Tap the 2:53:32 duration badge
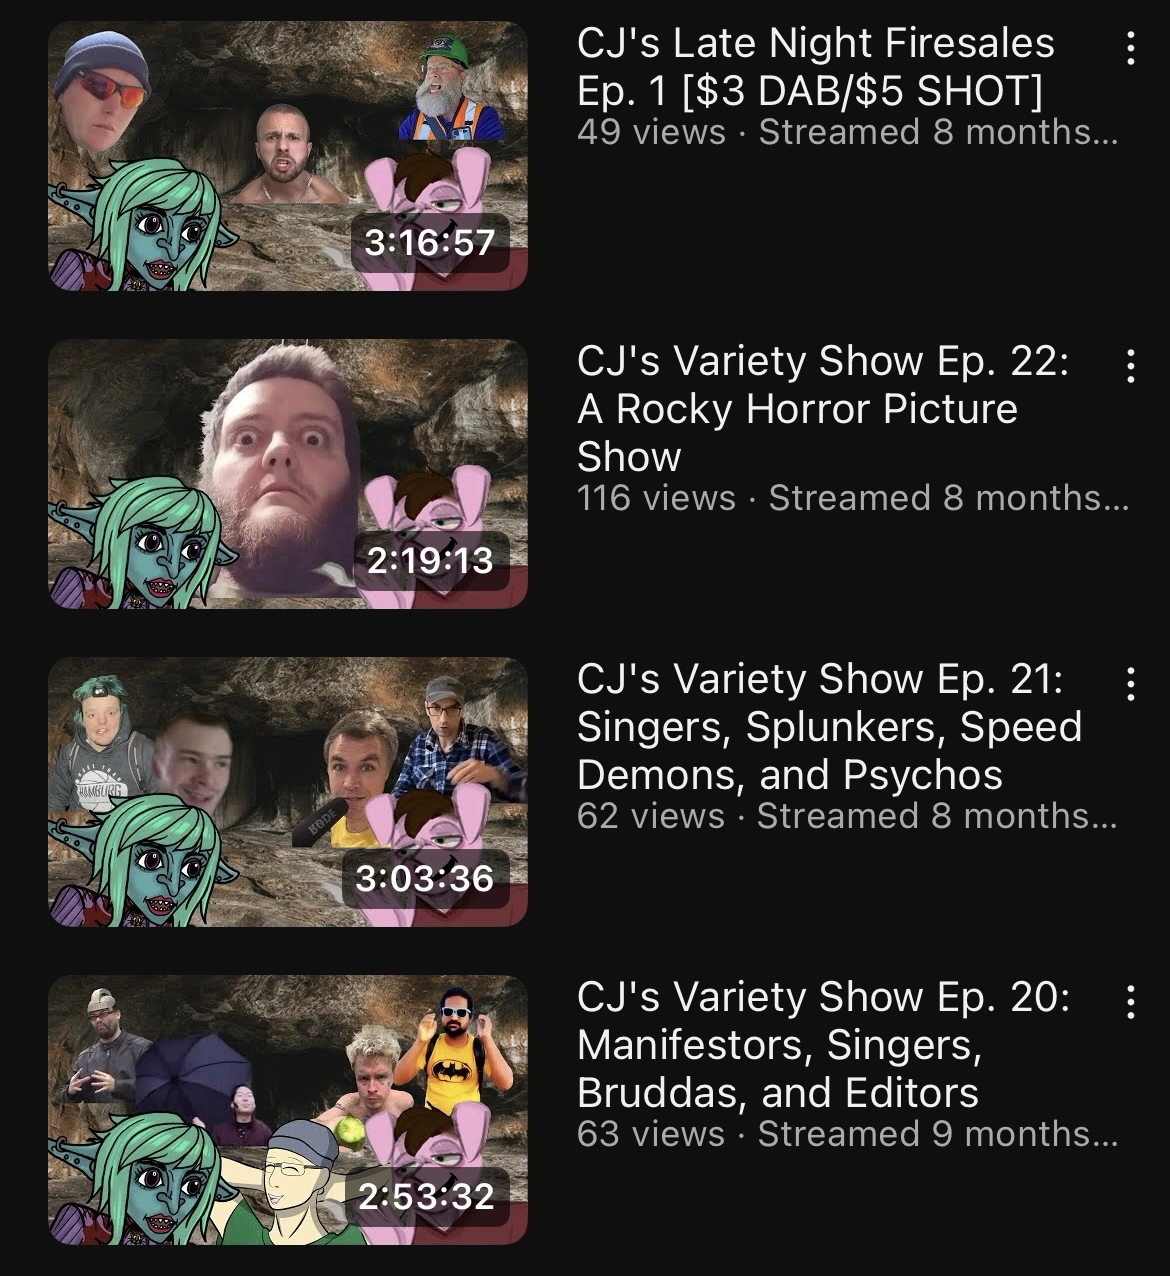The width and height of the screenshot is (1170, 1276). [x=427, y=1196]
